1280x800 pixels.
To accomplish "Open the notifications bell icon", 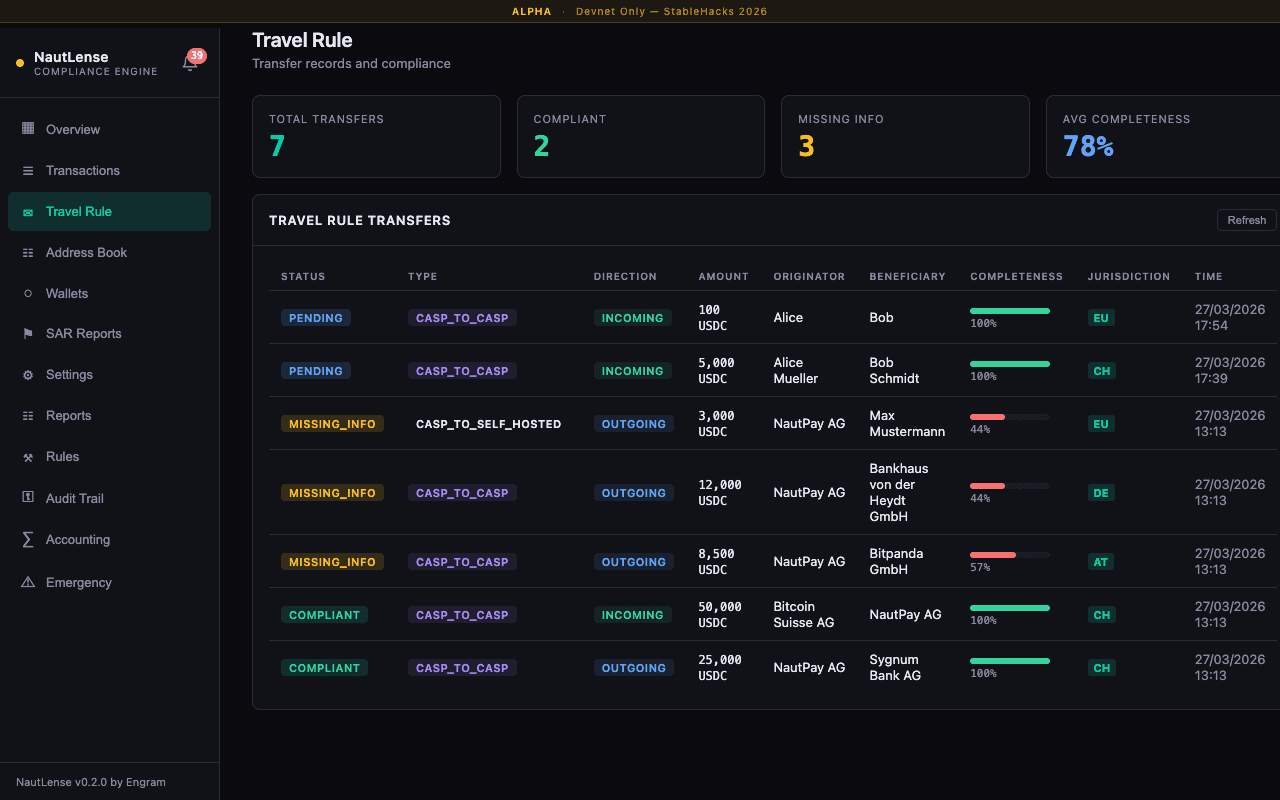I will coord(190,64).
